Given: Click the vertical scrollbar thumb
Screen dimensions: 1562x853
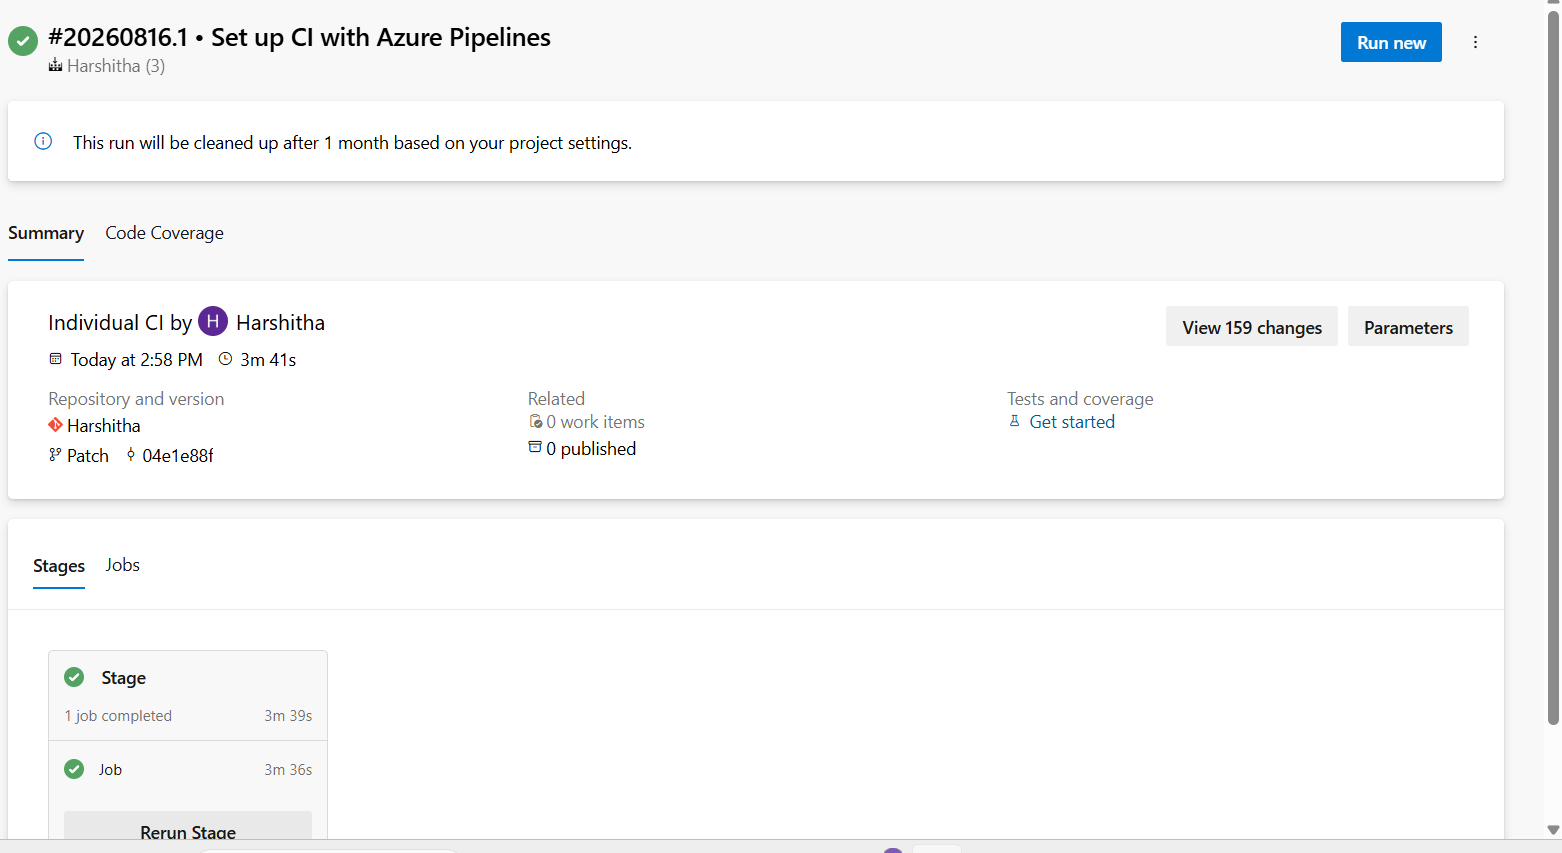Looking at the screenshot, I should point(1553,368).
